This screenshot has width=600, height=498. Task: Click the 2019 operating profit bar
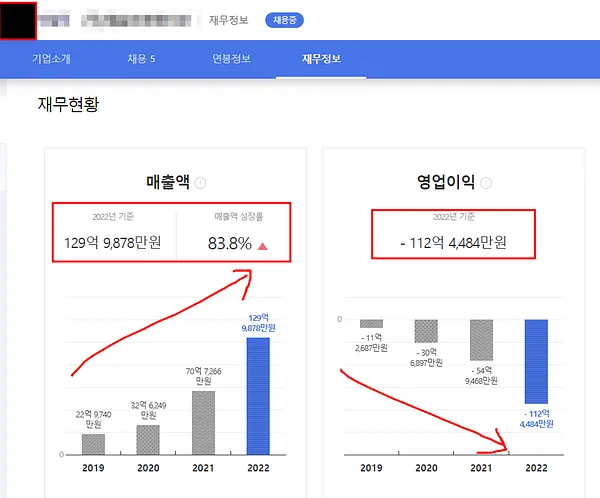(x=371, y=323)
